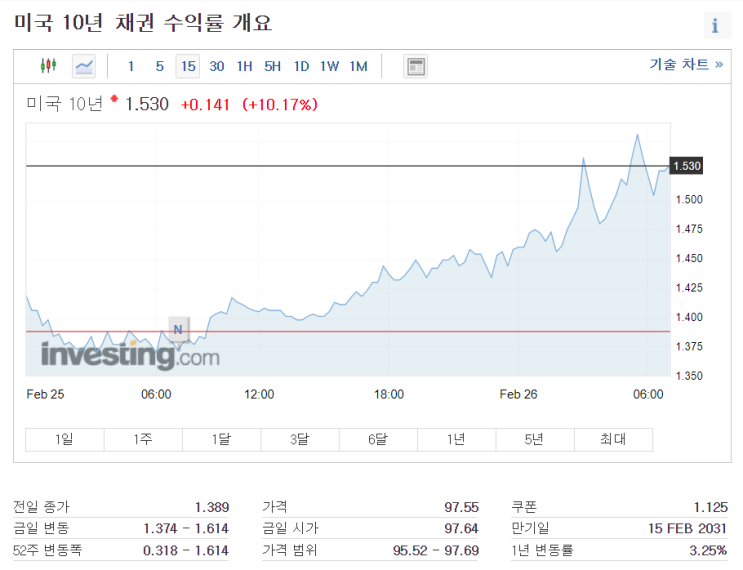Click the Feb 26 axis label
Image resolution: width=743 pixels, height=570 pixels.
[518, 394]
